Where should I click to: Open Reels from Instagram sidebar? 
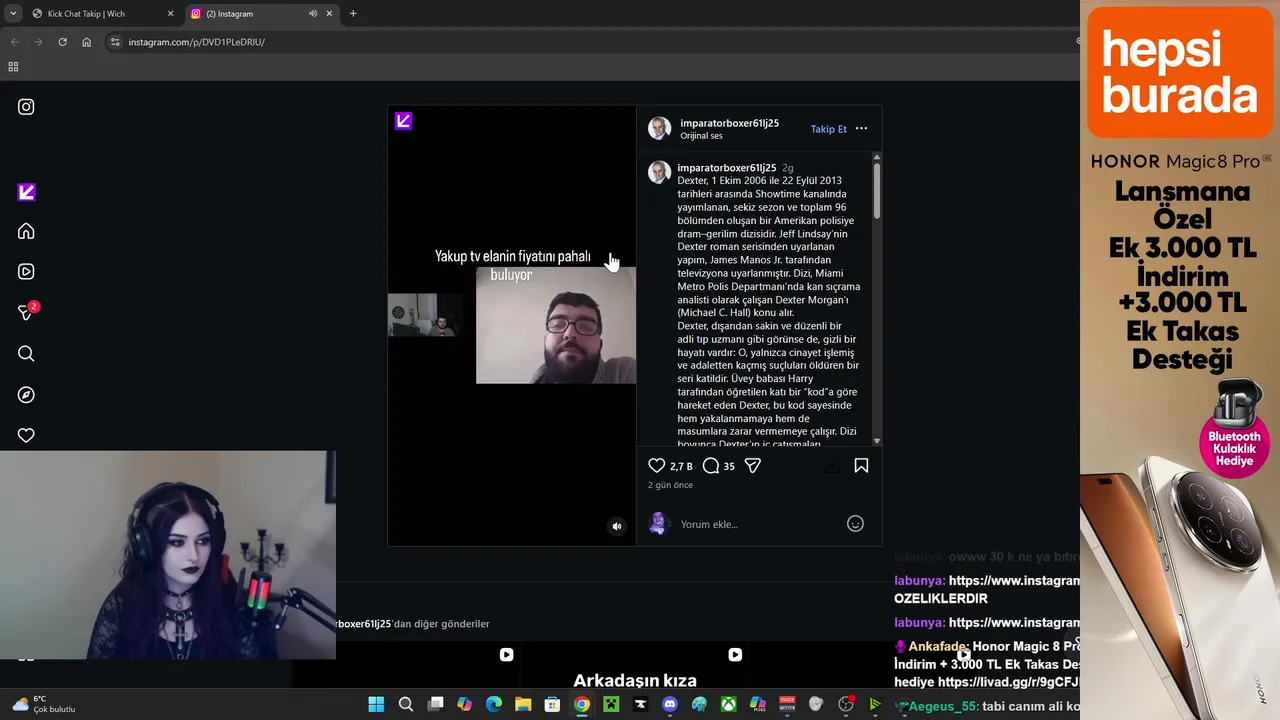26,271
